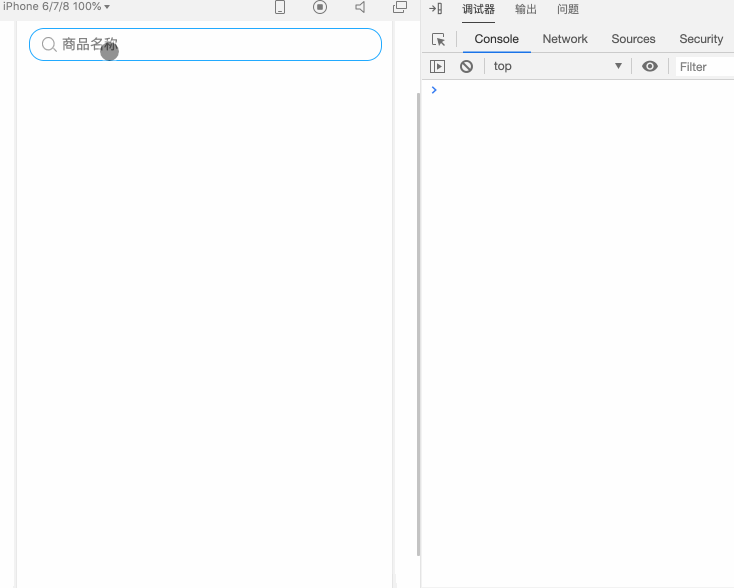Click the console prompt chevron

(x=434, y=90)
